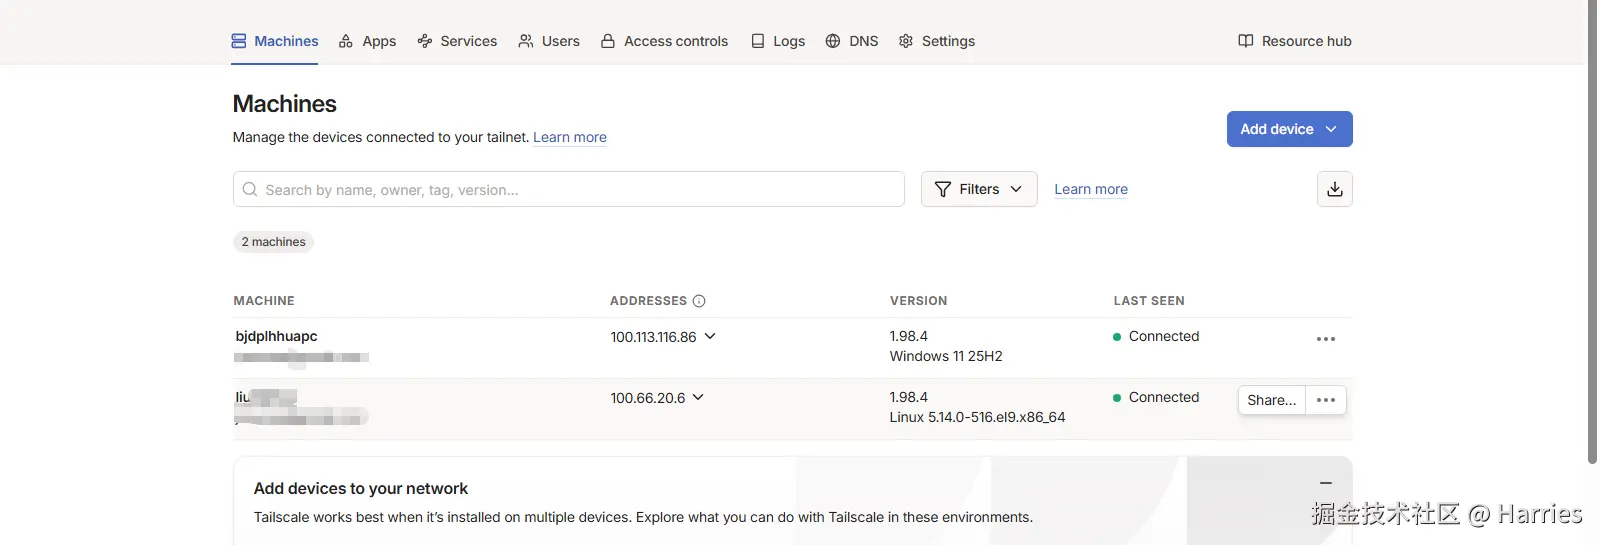The image size is (1600, 545).
Task: Click the page vertical scrollbar
Action: [x=1593, y=232]
